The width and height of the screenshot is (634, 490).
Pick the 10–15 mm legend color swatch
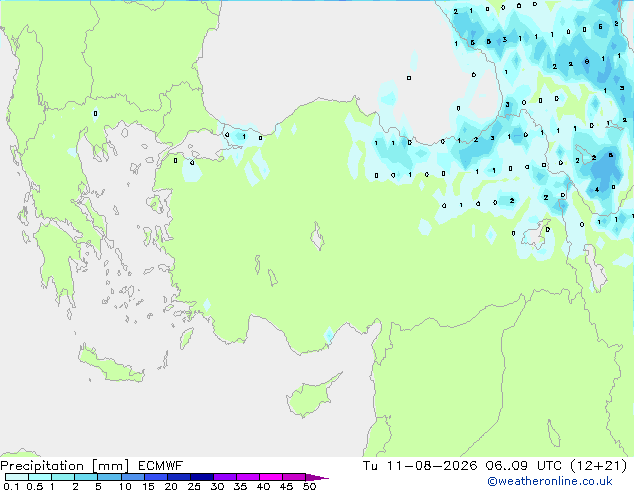coord(132,477)
